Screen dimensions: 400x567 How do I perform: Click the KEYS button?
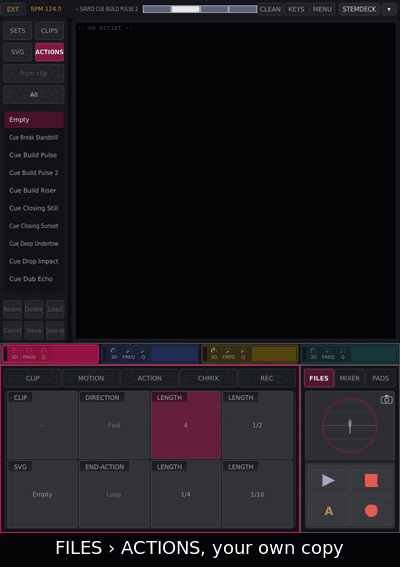pos(296,9)
